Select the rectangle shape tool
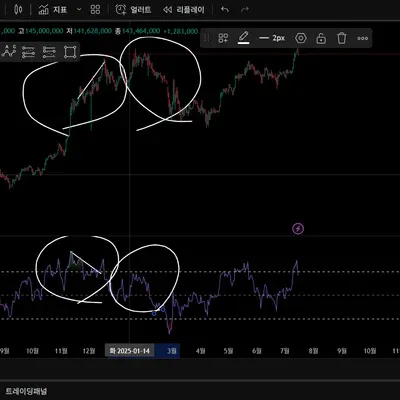400x400 pixels. 70,52
